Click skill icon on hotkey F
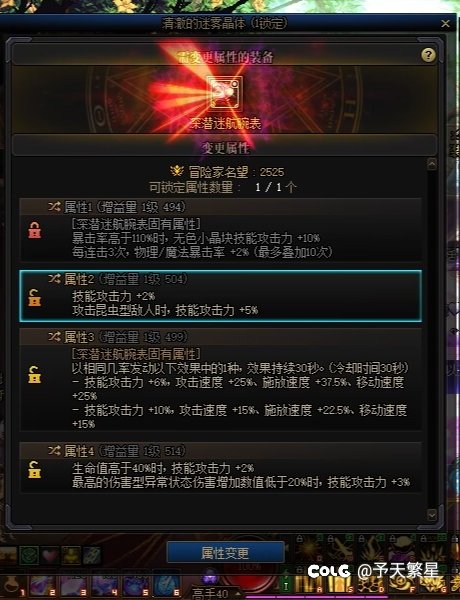 click(x=401, y=583)
